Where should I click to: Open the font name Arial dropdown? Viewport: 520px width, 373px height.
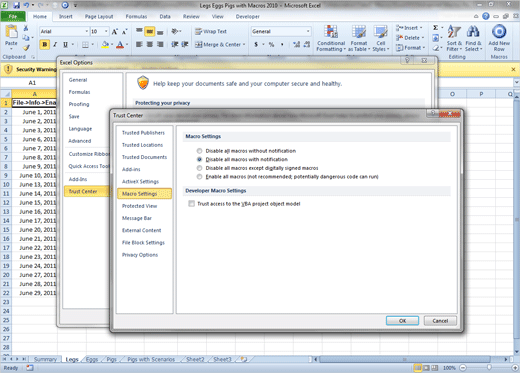pos(87,31)
